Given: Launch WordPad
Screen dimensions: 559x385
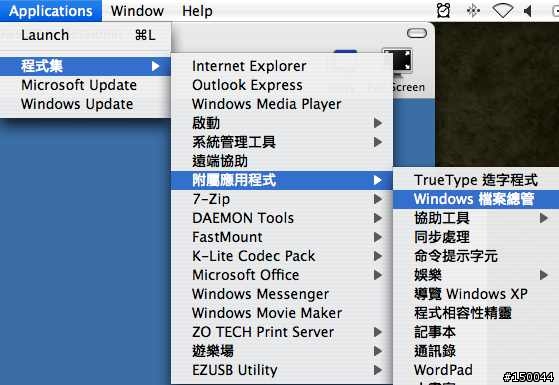Looking at the screenshot, I should point(476,370).
